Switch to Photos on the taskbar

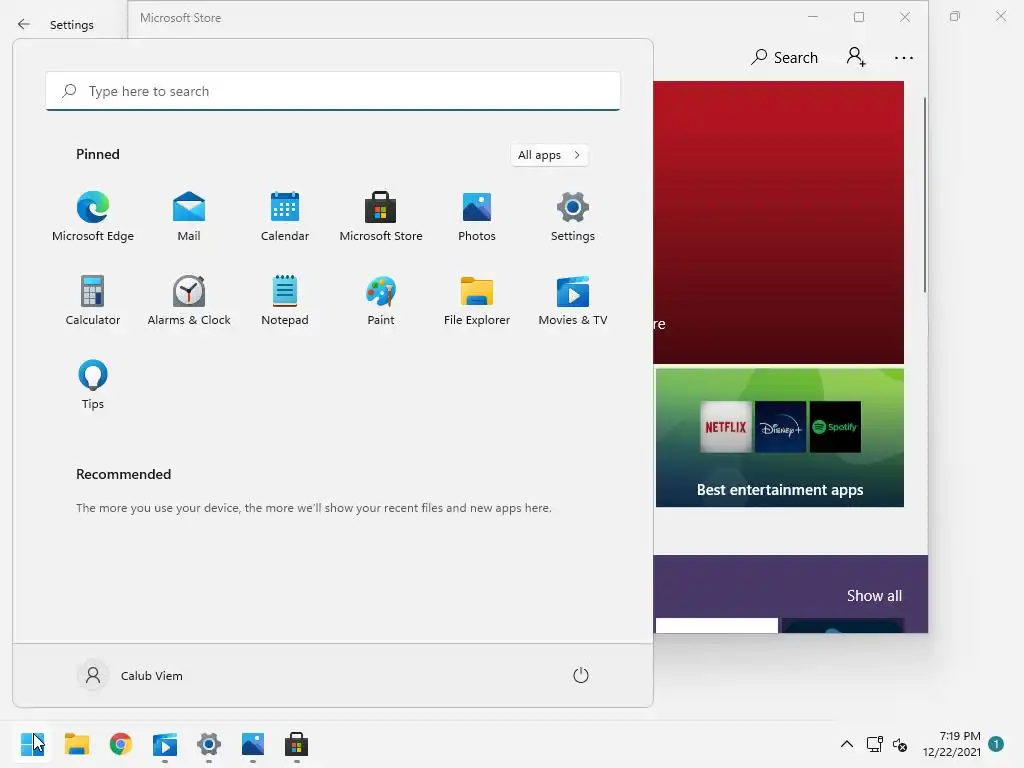(253, 744)
